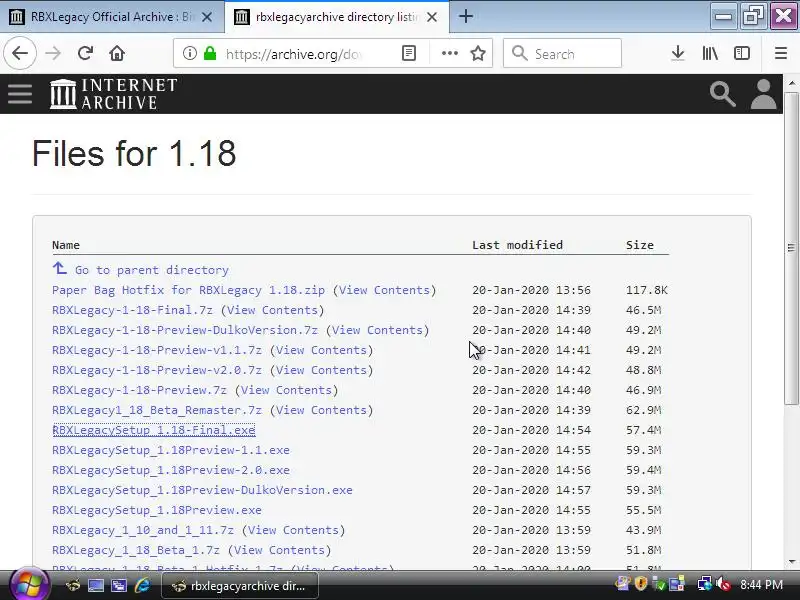Click rbxlegacyarchive taskbar window button
This screenshot has height=600, width=800.
click(240, 586)
